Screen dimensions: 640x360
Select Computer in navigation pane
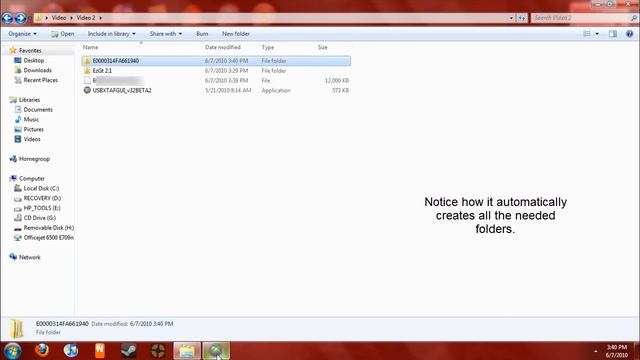coord(31,178)
